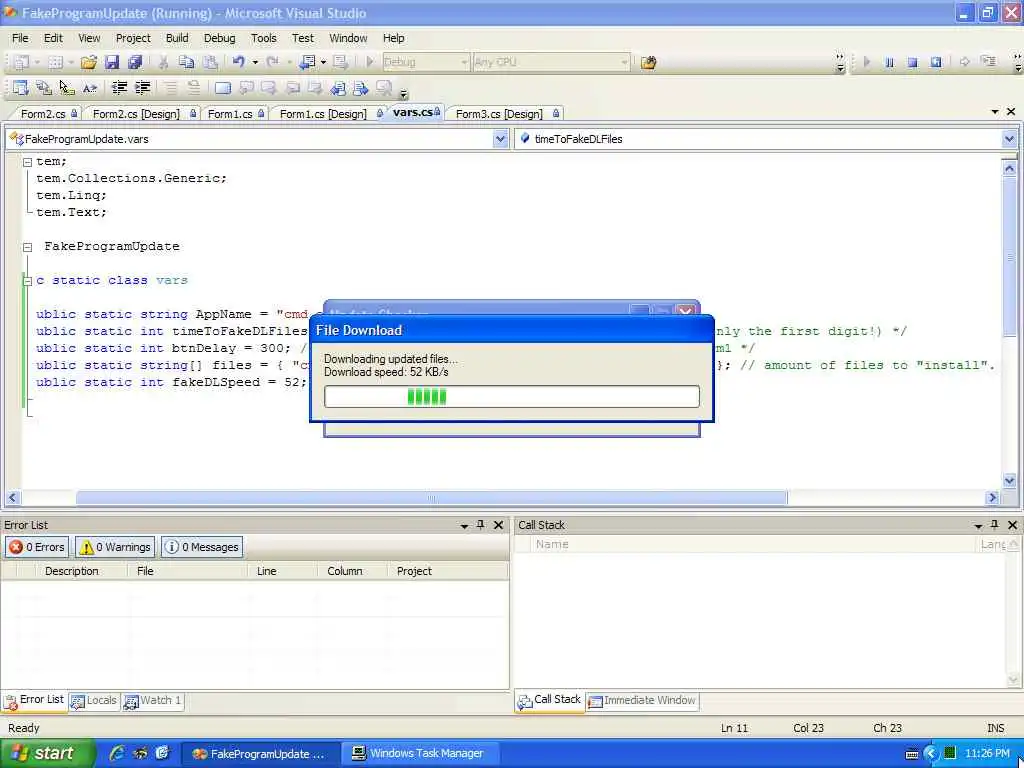Click the Undo arrow icon

239,62
